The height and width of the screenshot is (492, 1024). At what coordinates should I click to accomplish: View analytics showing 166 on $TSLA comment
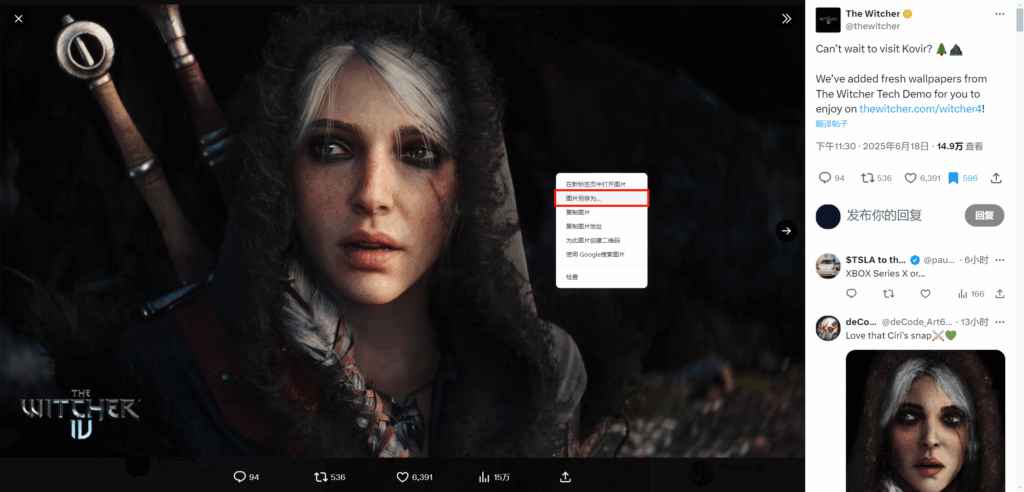coord(970,294)
